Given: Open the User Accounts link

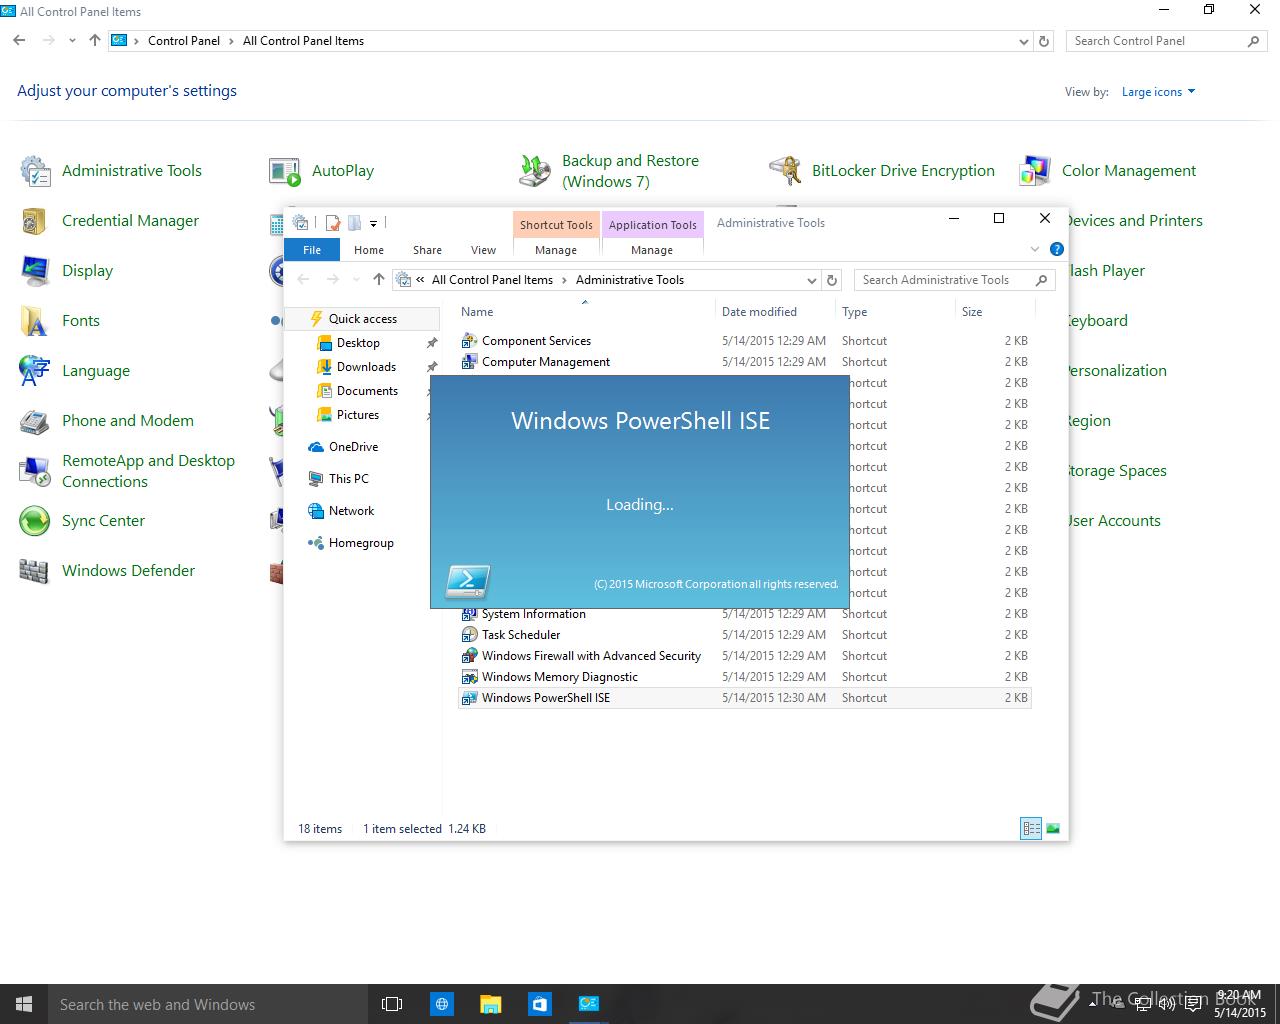Looking at the screenshot, I should [x=1114, y=521].
